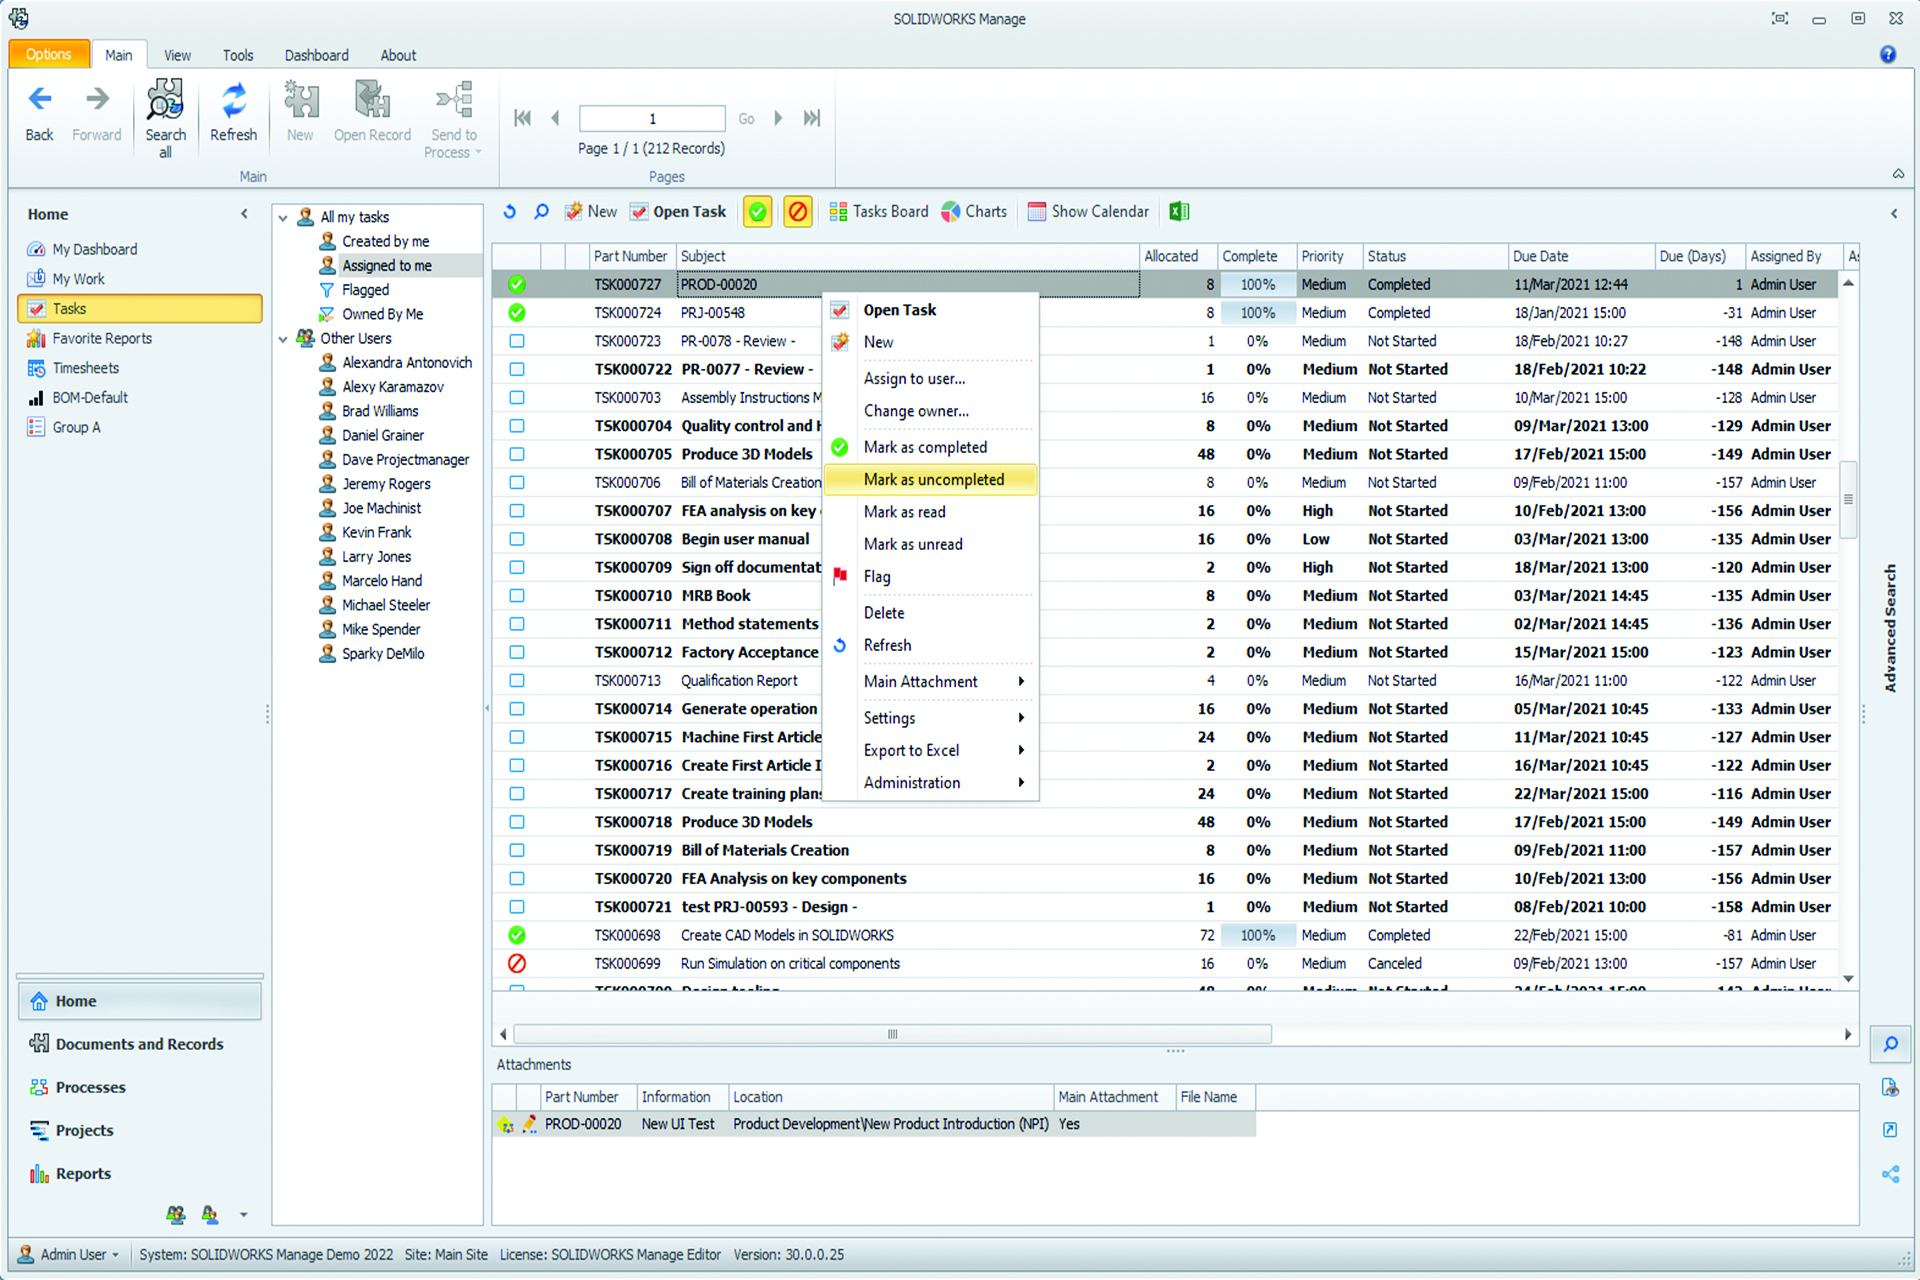
Task: Sort by Due Date column header
Action: (1581, 256)
